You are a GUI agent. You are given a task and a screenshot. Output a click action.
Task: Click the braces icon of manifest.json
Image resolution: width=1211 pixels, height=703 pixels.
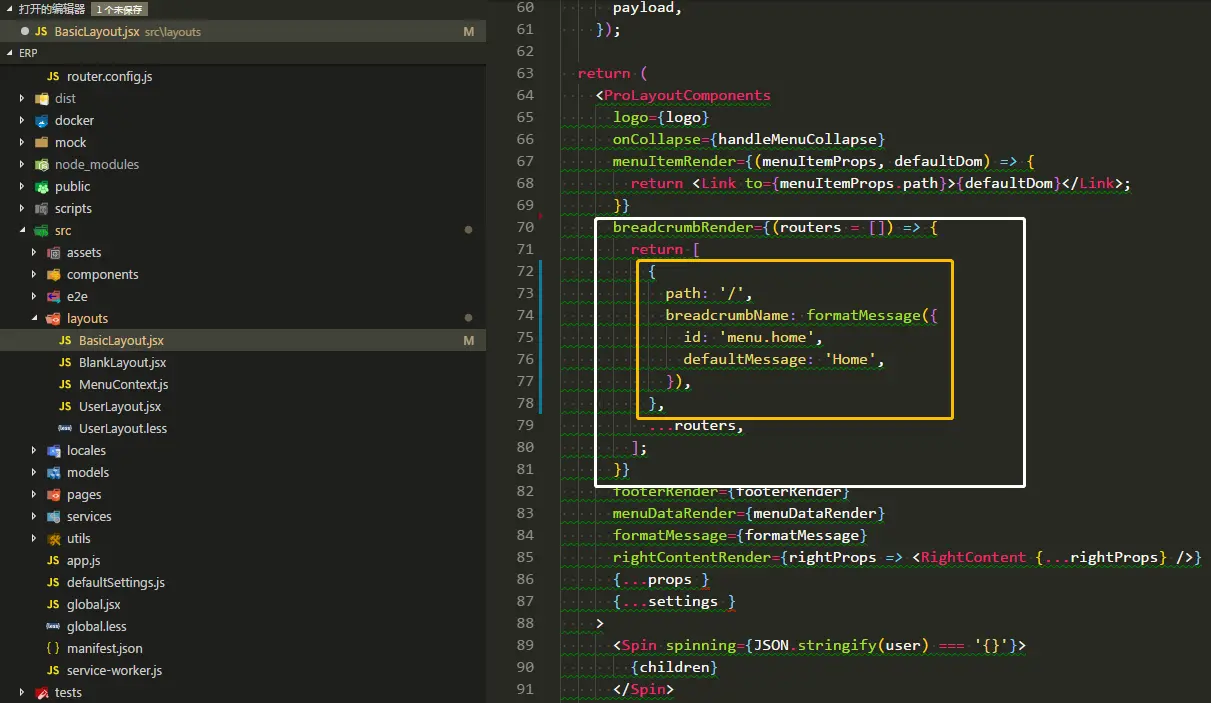point(53,648)
